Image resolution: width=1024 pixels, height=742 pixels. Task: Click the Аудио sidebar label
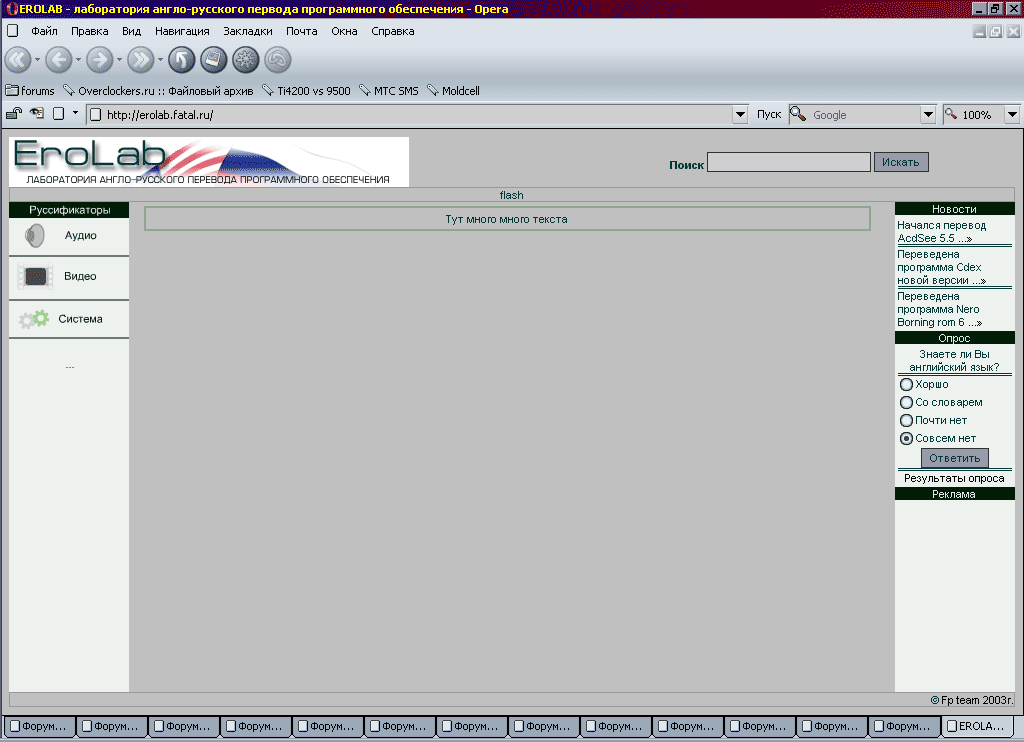click(80, 236)
